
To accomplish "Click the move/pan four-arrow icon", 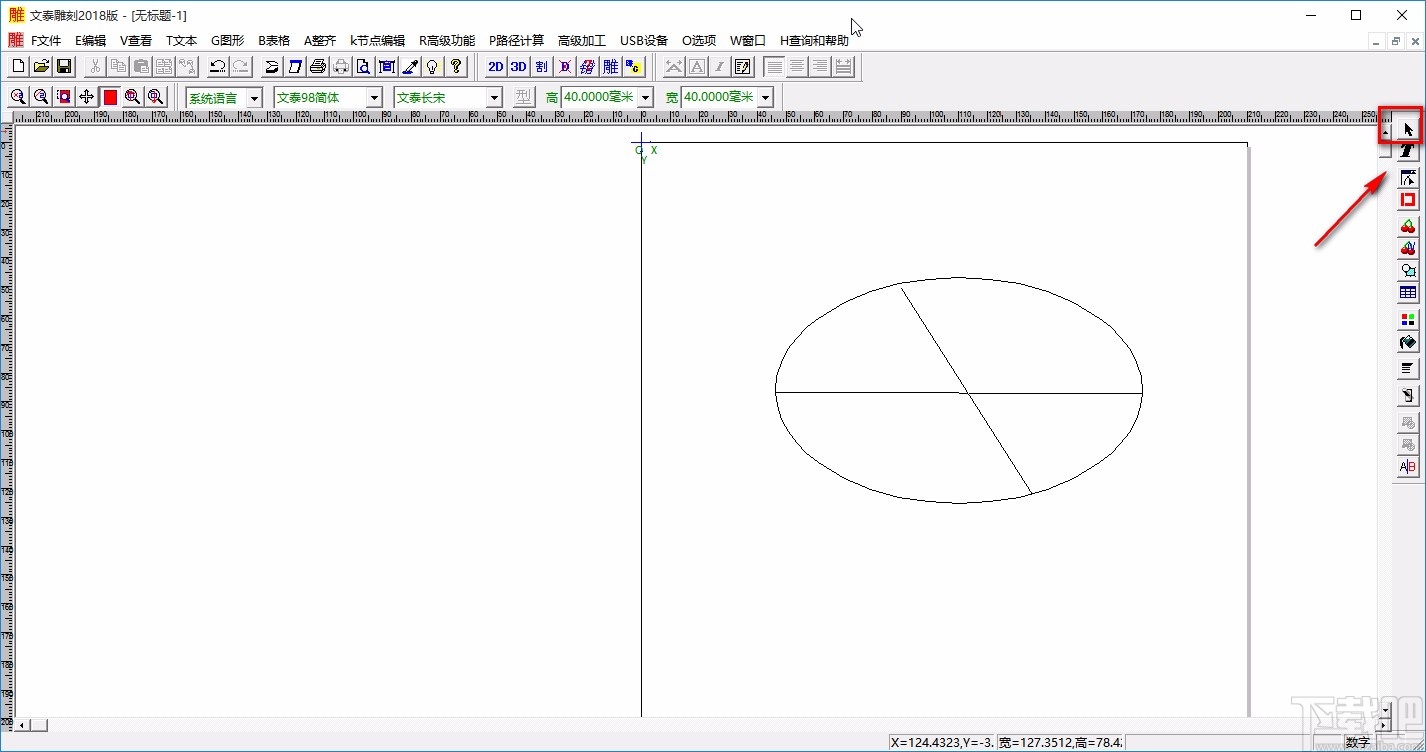I will click(87, 97).
